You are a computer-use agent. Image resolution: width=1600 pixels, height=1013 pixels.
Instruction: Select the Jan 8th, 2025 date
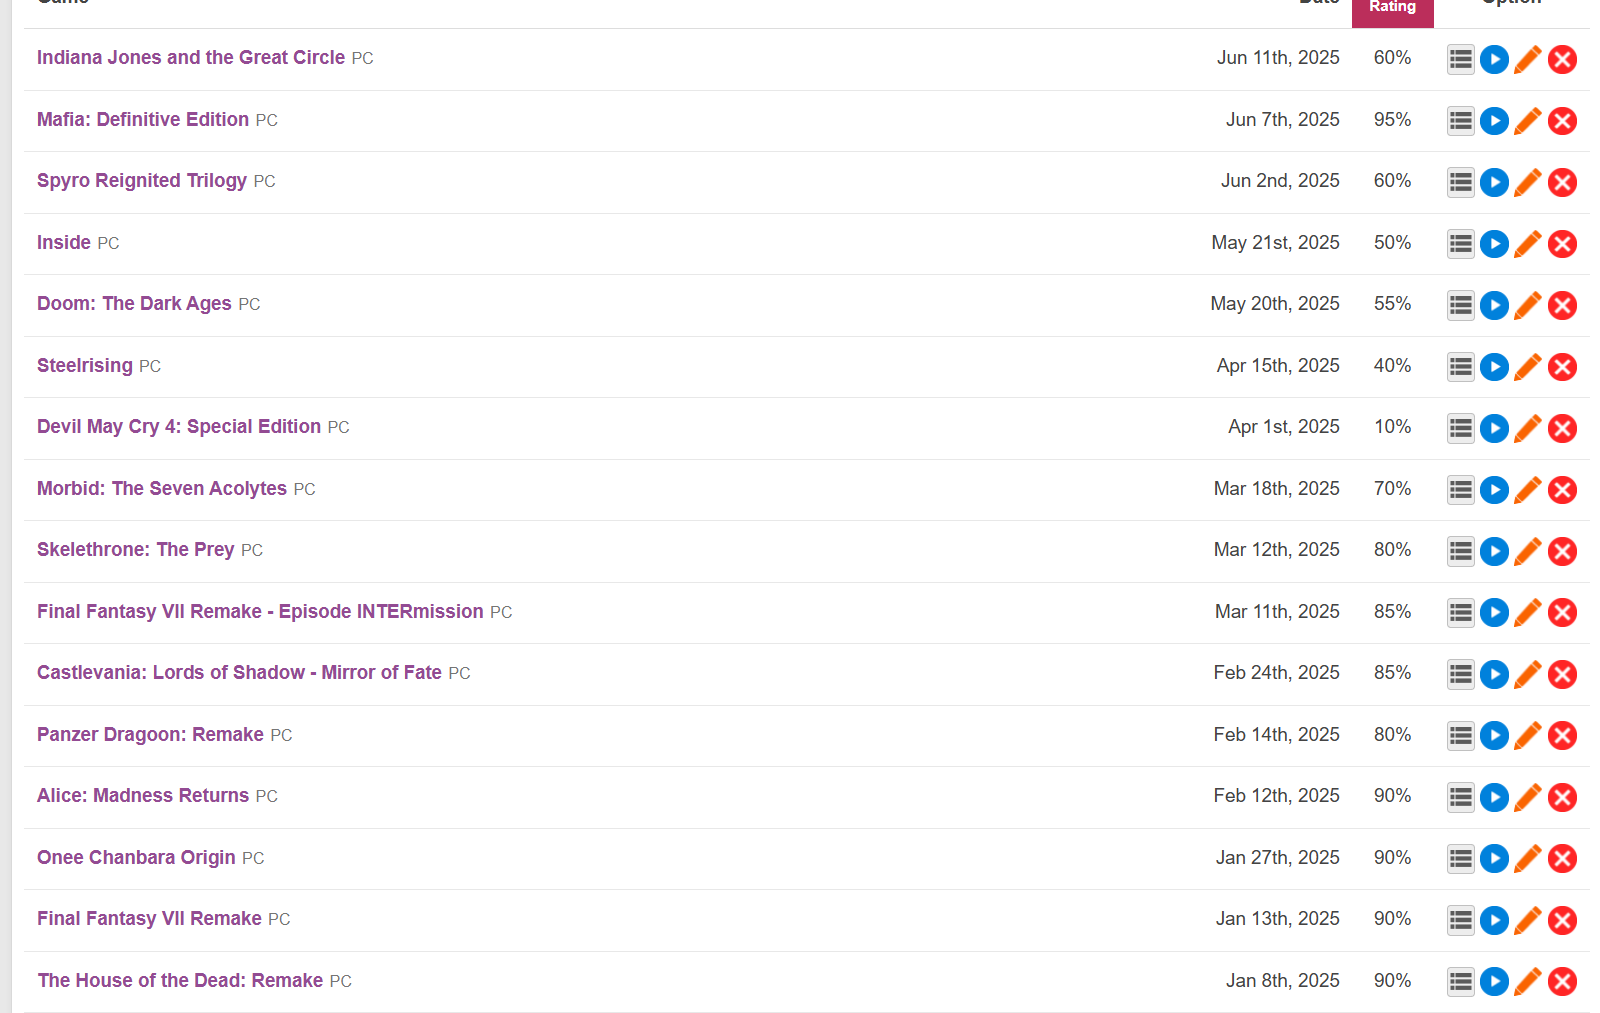[1283, 981]
